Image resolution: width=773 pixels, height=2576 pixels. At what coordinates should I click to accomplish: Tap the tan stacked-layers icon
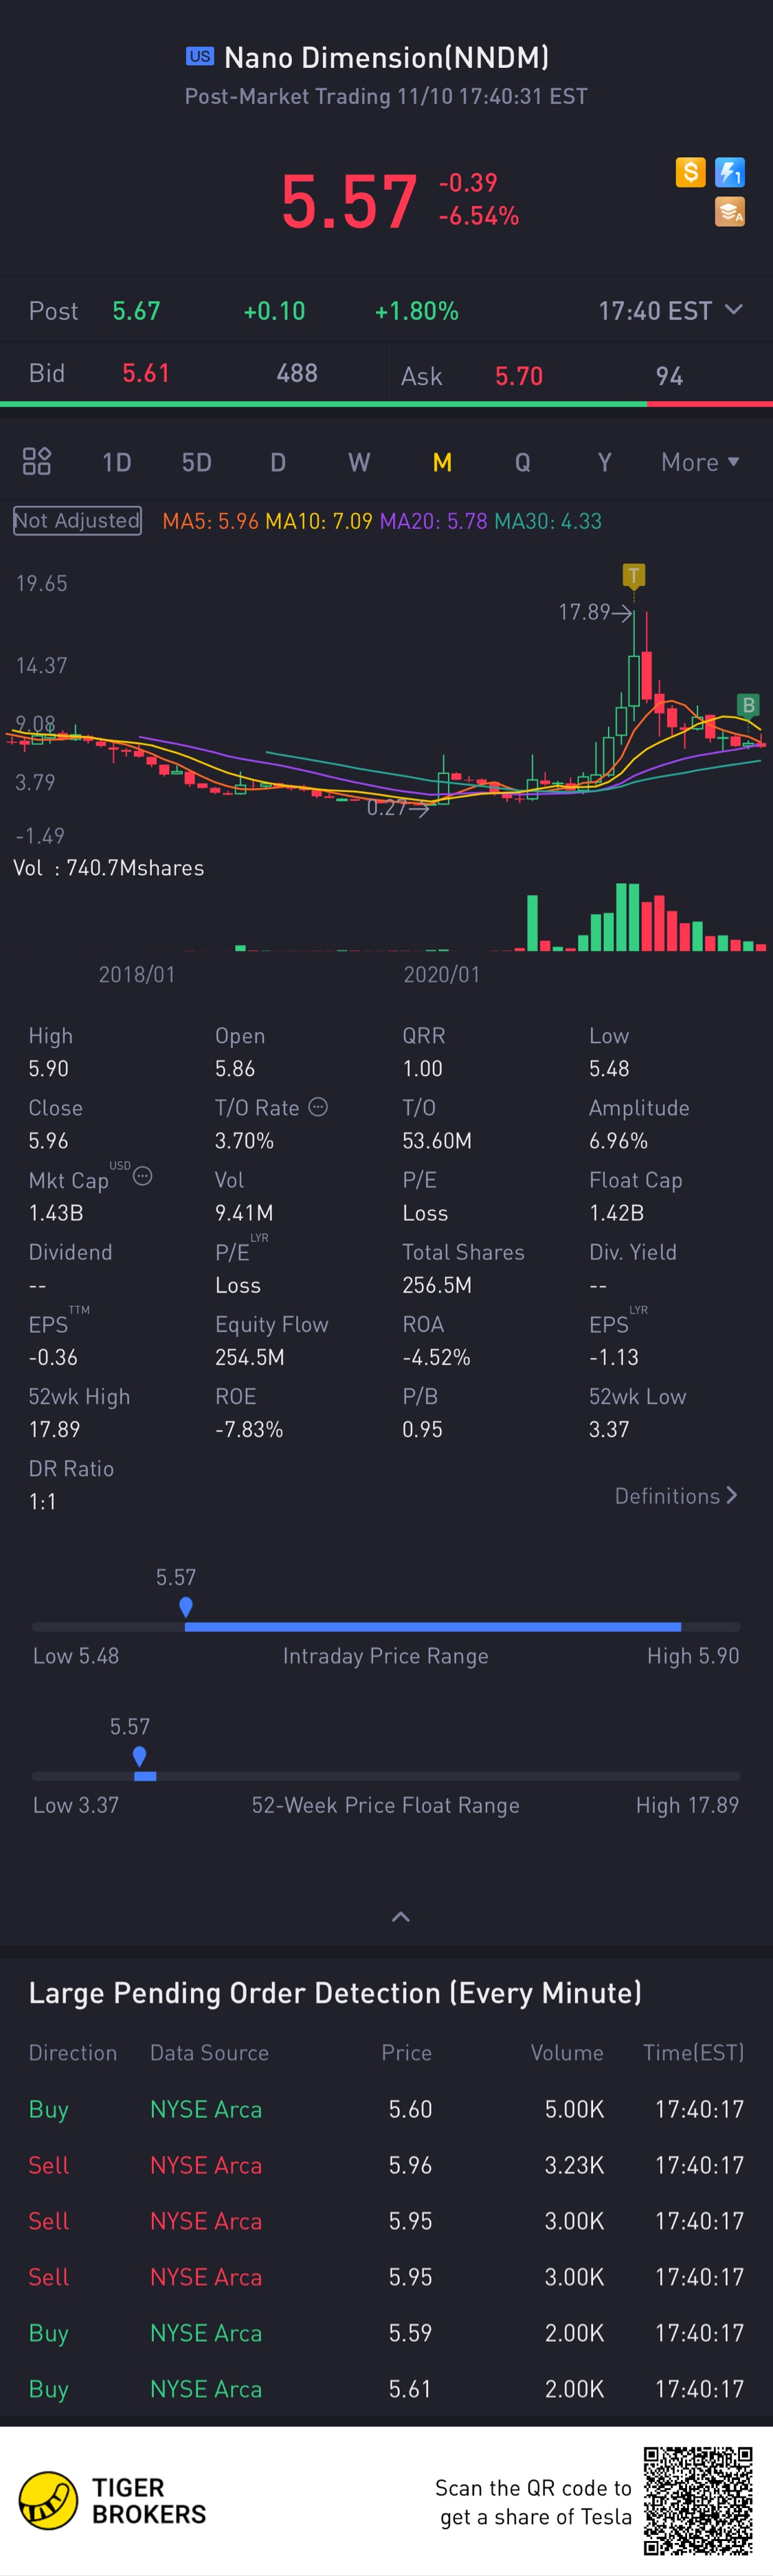coord(730,212)
